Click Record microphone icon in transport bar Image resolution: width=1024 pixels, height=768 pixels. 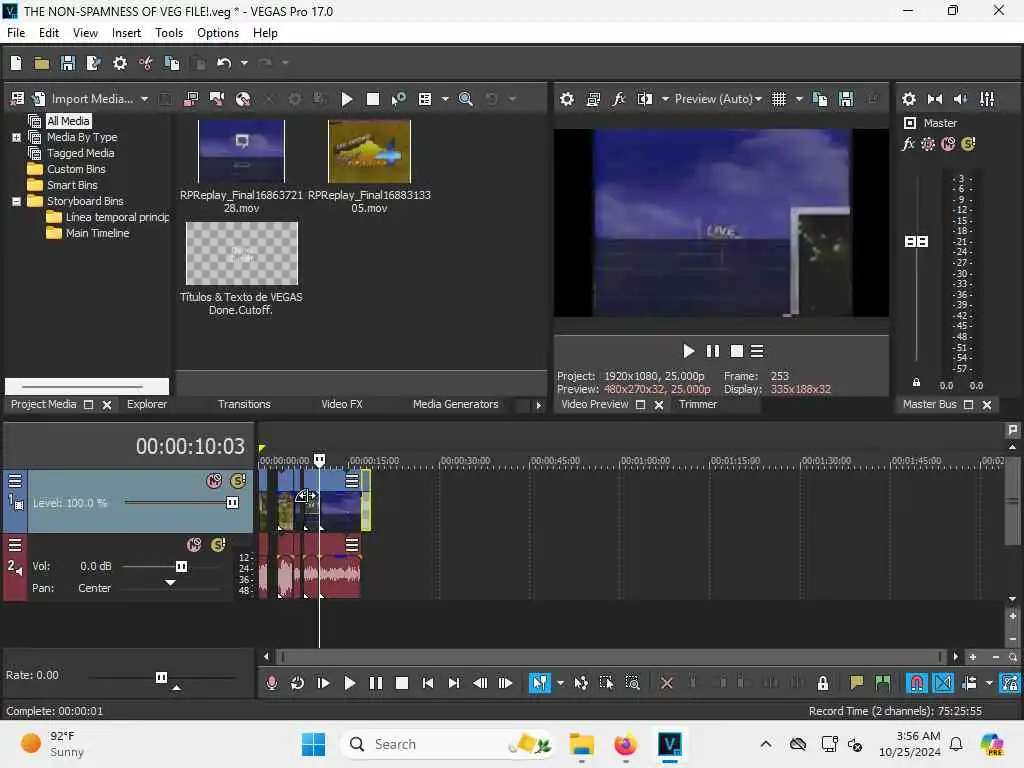272,683
